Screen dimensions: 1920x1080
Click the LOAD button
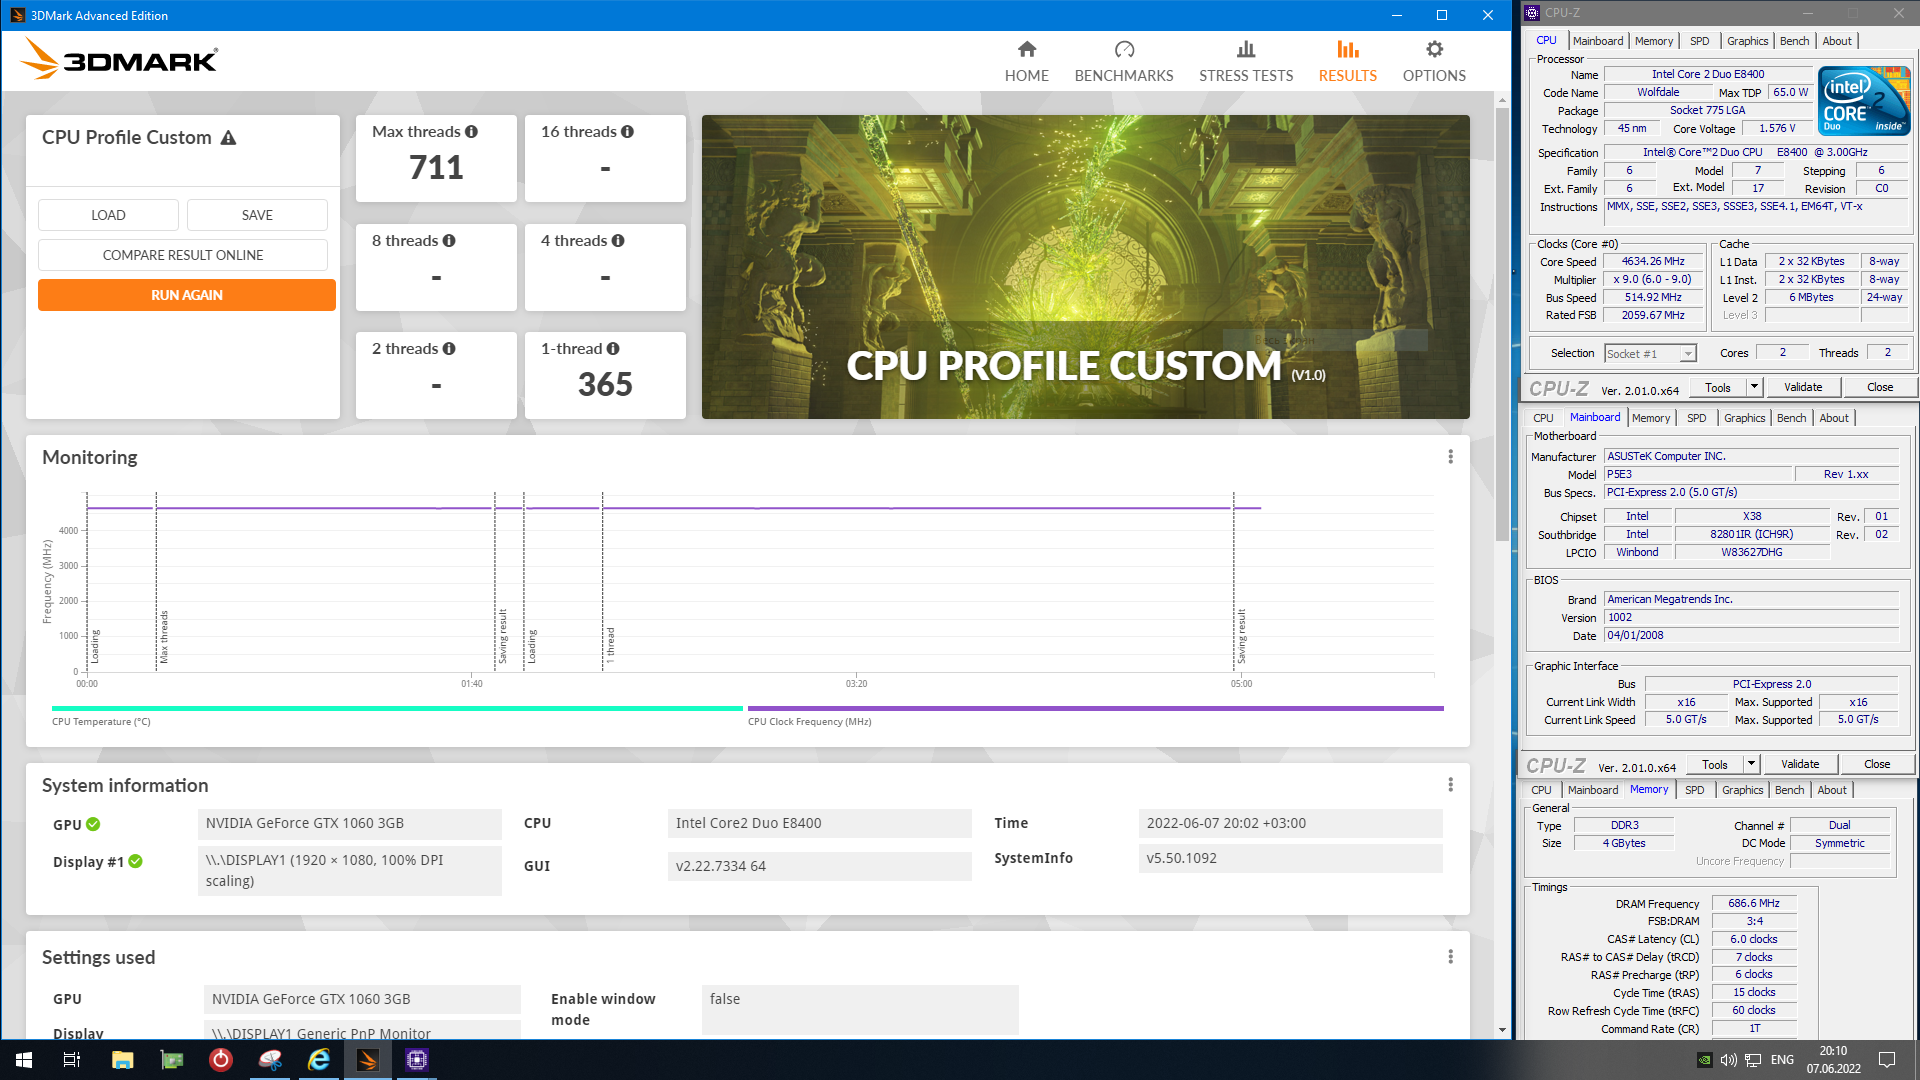pyautogui.click(x=108, y=215)
